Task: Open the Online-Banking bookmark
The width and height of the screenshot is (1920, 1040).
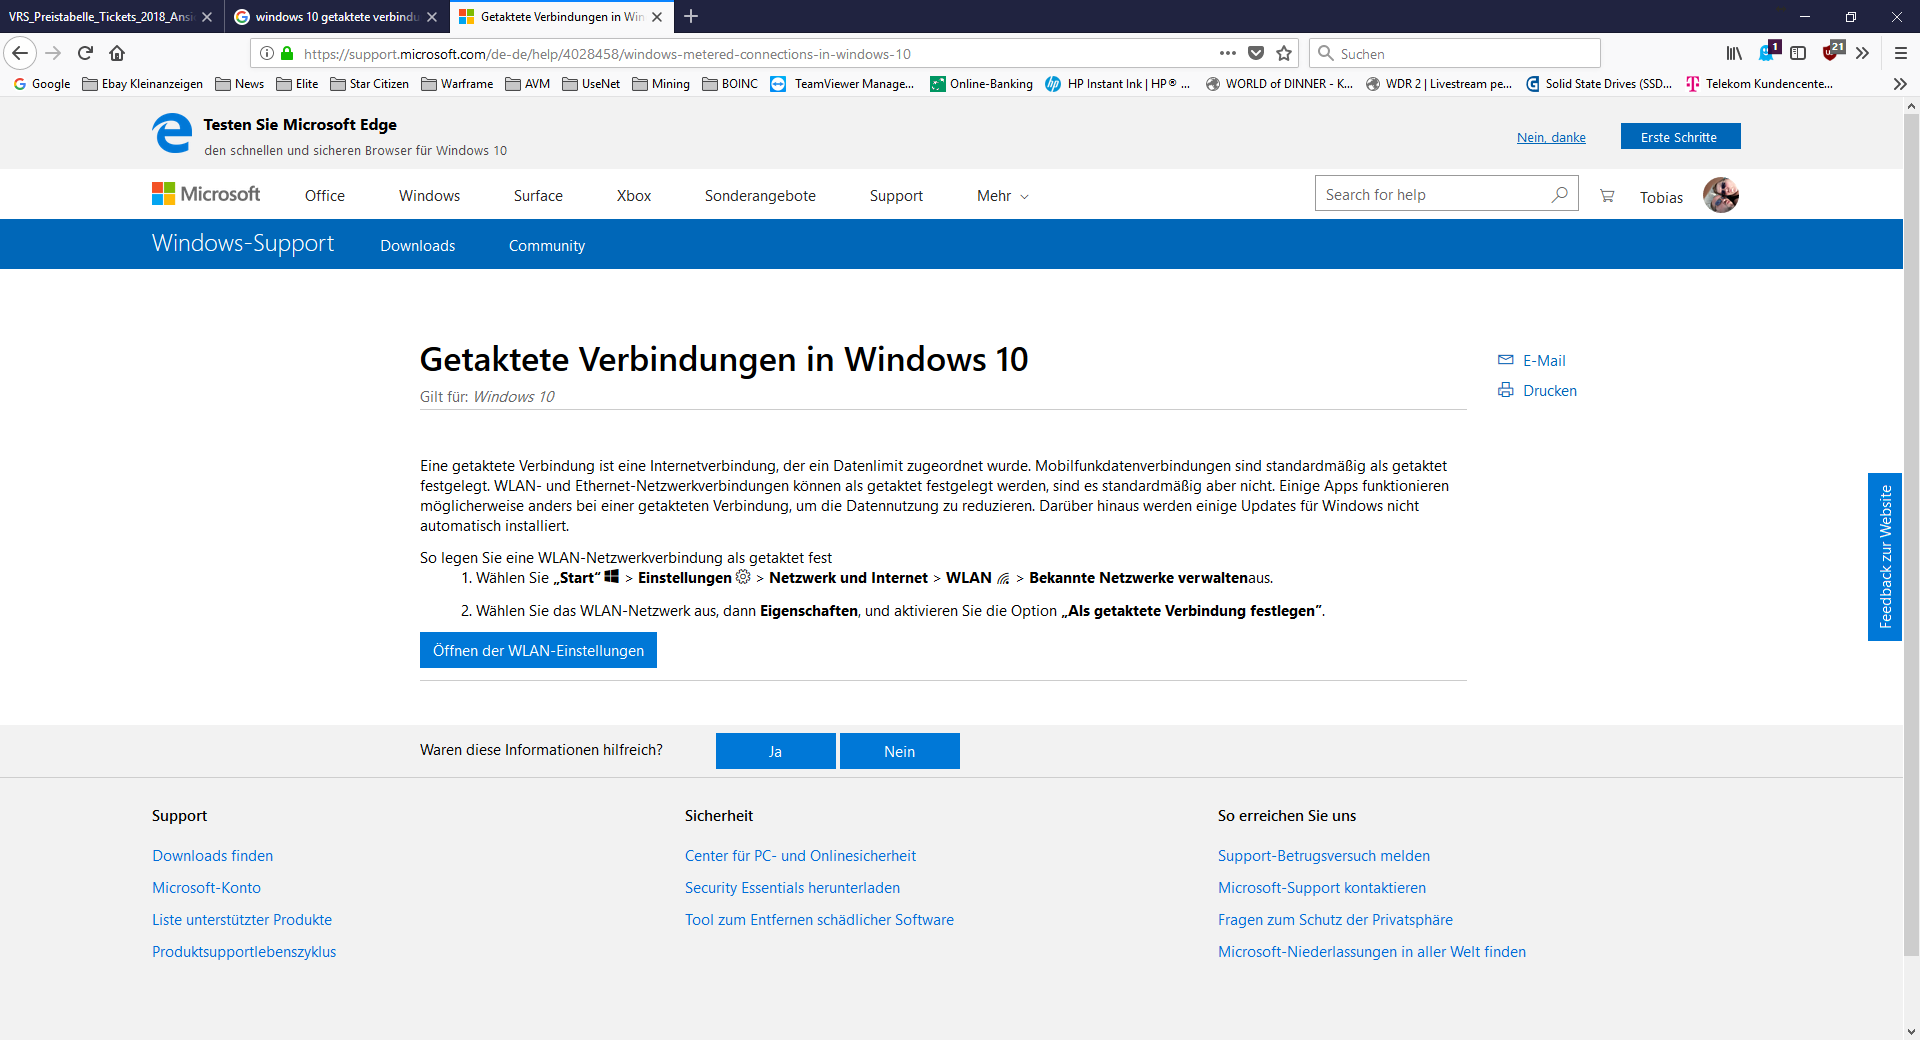Action: coord(981,84)
